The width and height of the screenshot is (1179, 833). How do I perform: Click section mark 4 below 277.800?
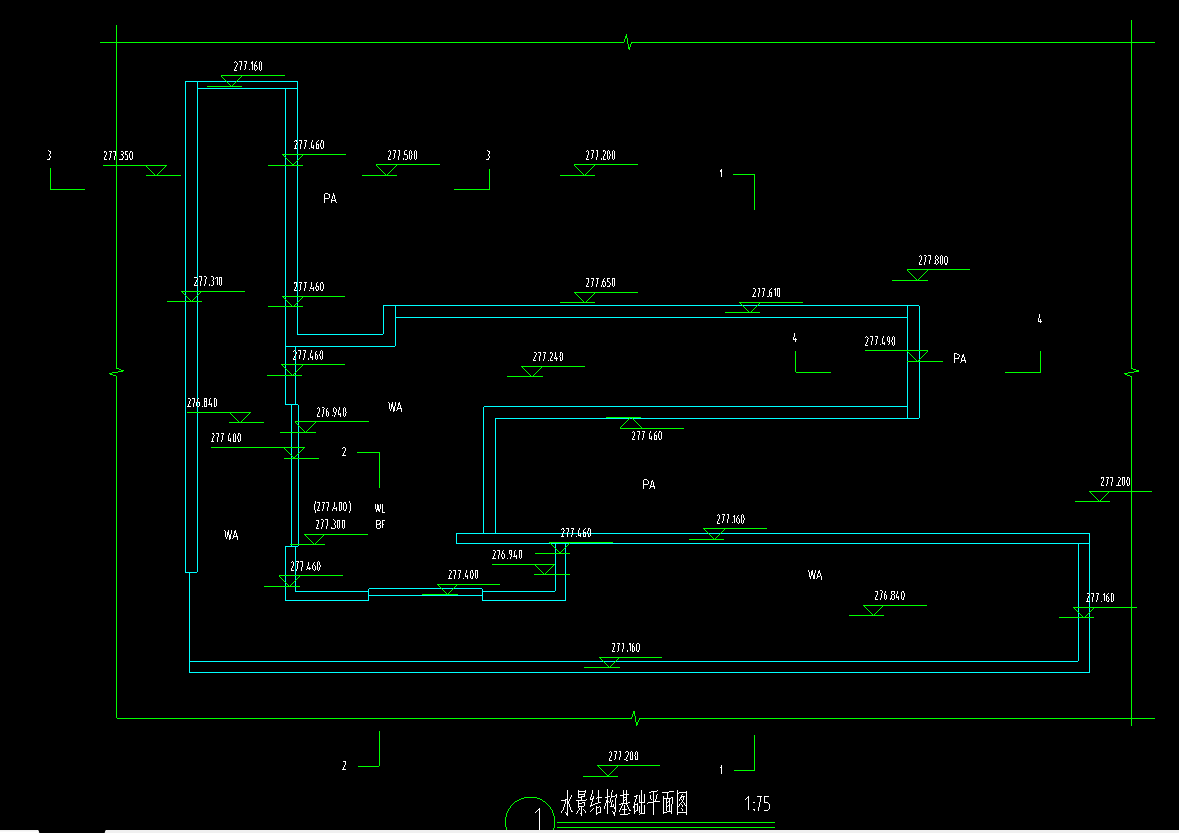coord(1040,319)
